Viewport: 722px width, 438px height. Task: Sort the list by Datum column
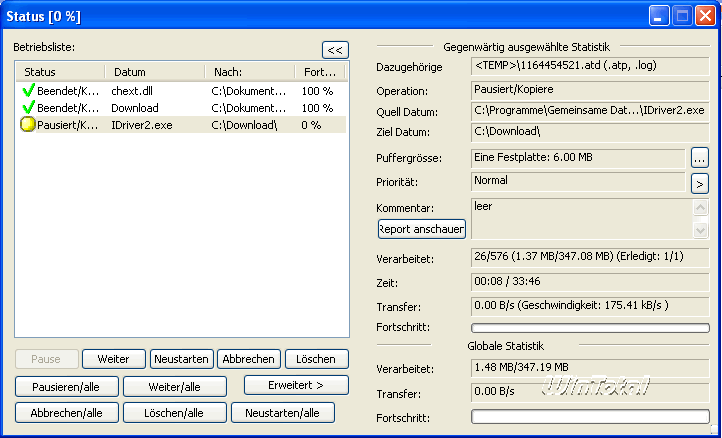[x=155, y=72]
